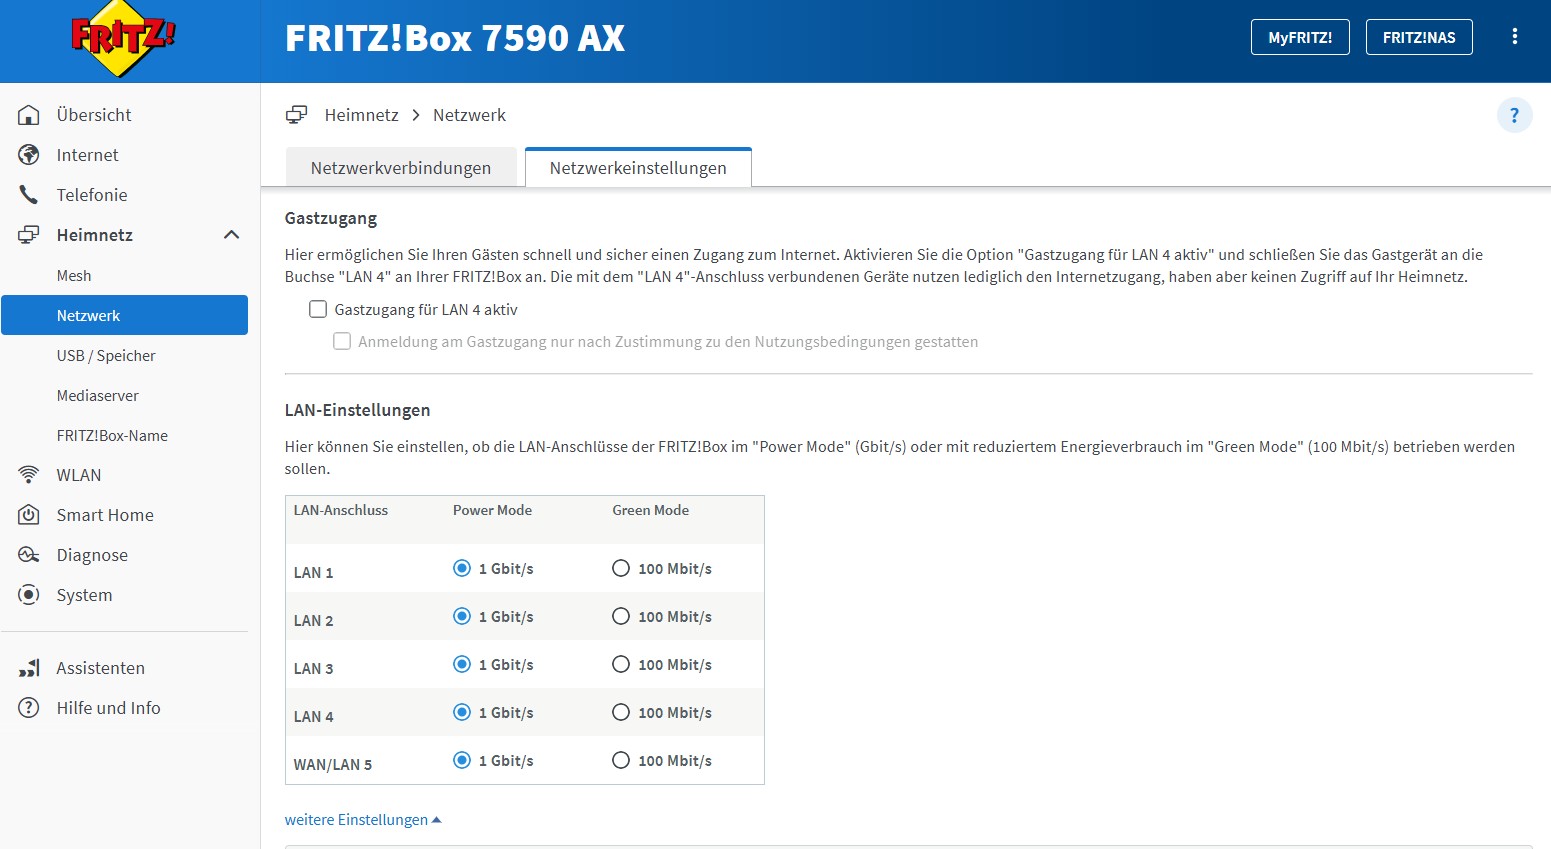Select 100 Mbit/s for LAN 3

pos(621,664)
